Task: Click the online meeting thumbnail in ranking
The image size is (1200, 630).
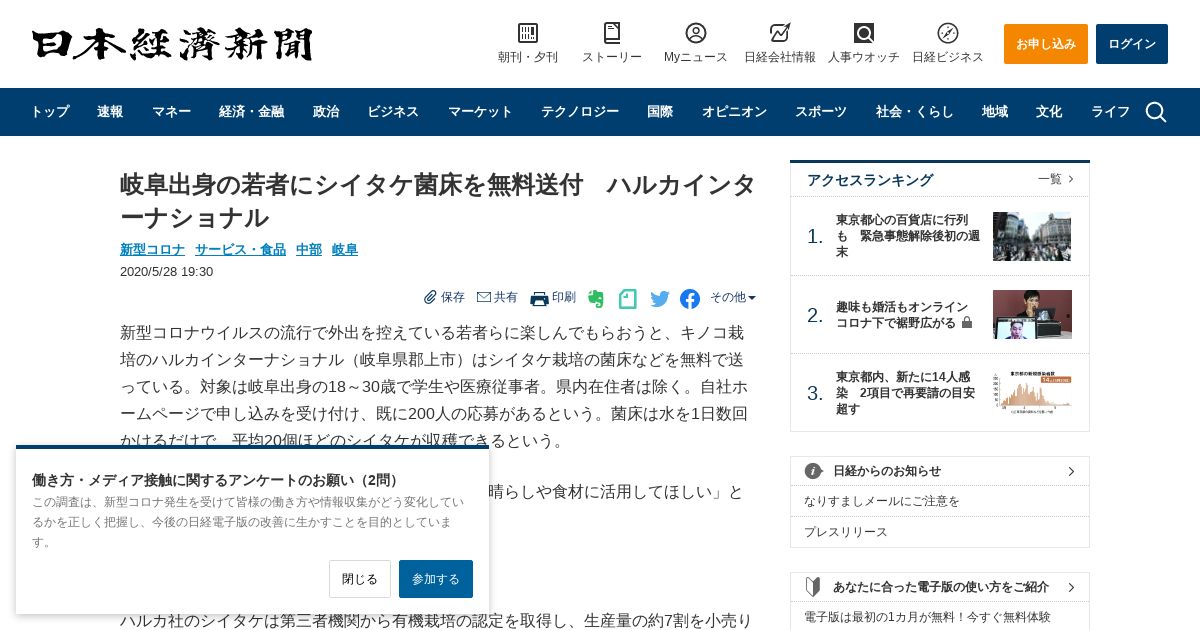Action: [1032, 314]
